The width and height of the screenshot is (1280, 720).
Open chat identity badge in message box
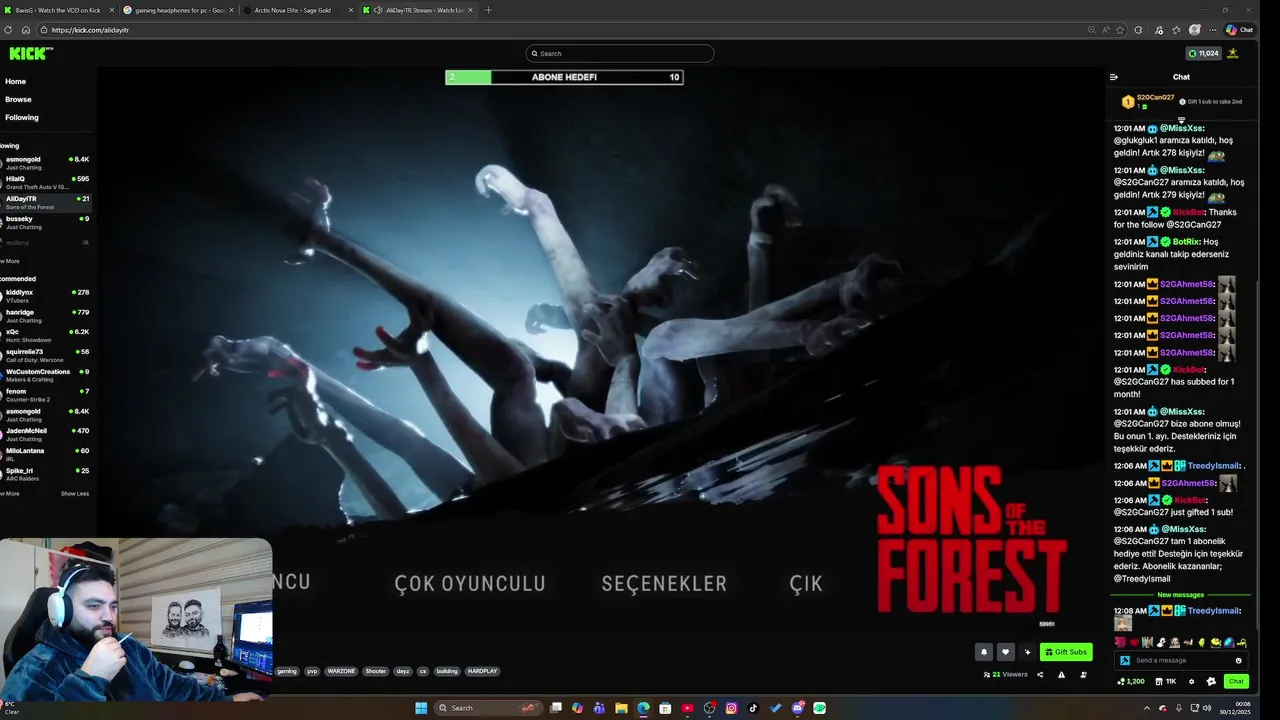point(1125,660)
